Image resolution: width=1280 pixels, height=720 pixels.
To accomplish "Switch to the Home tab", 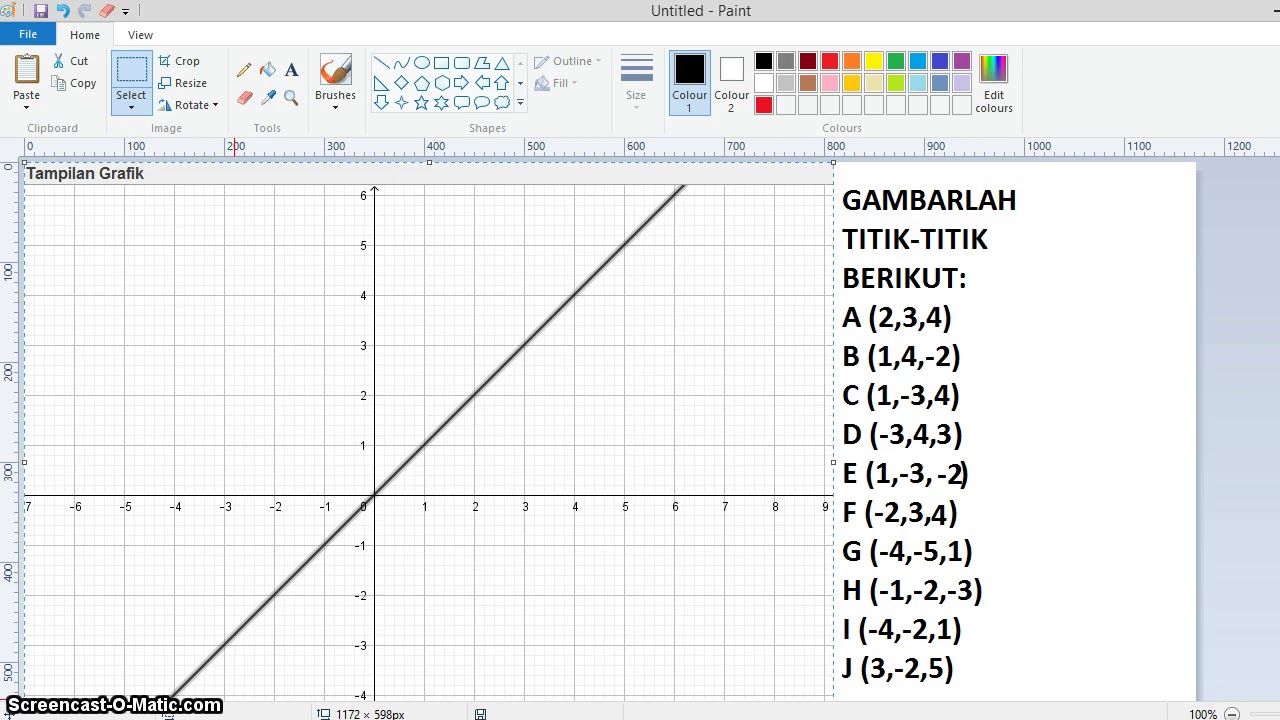I will tap(85, 35).
